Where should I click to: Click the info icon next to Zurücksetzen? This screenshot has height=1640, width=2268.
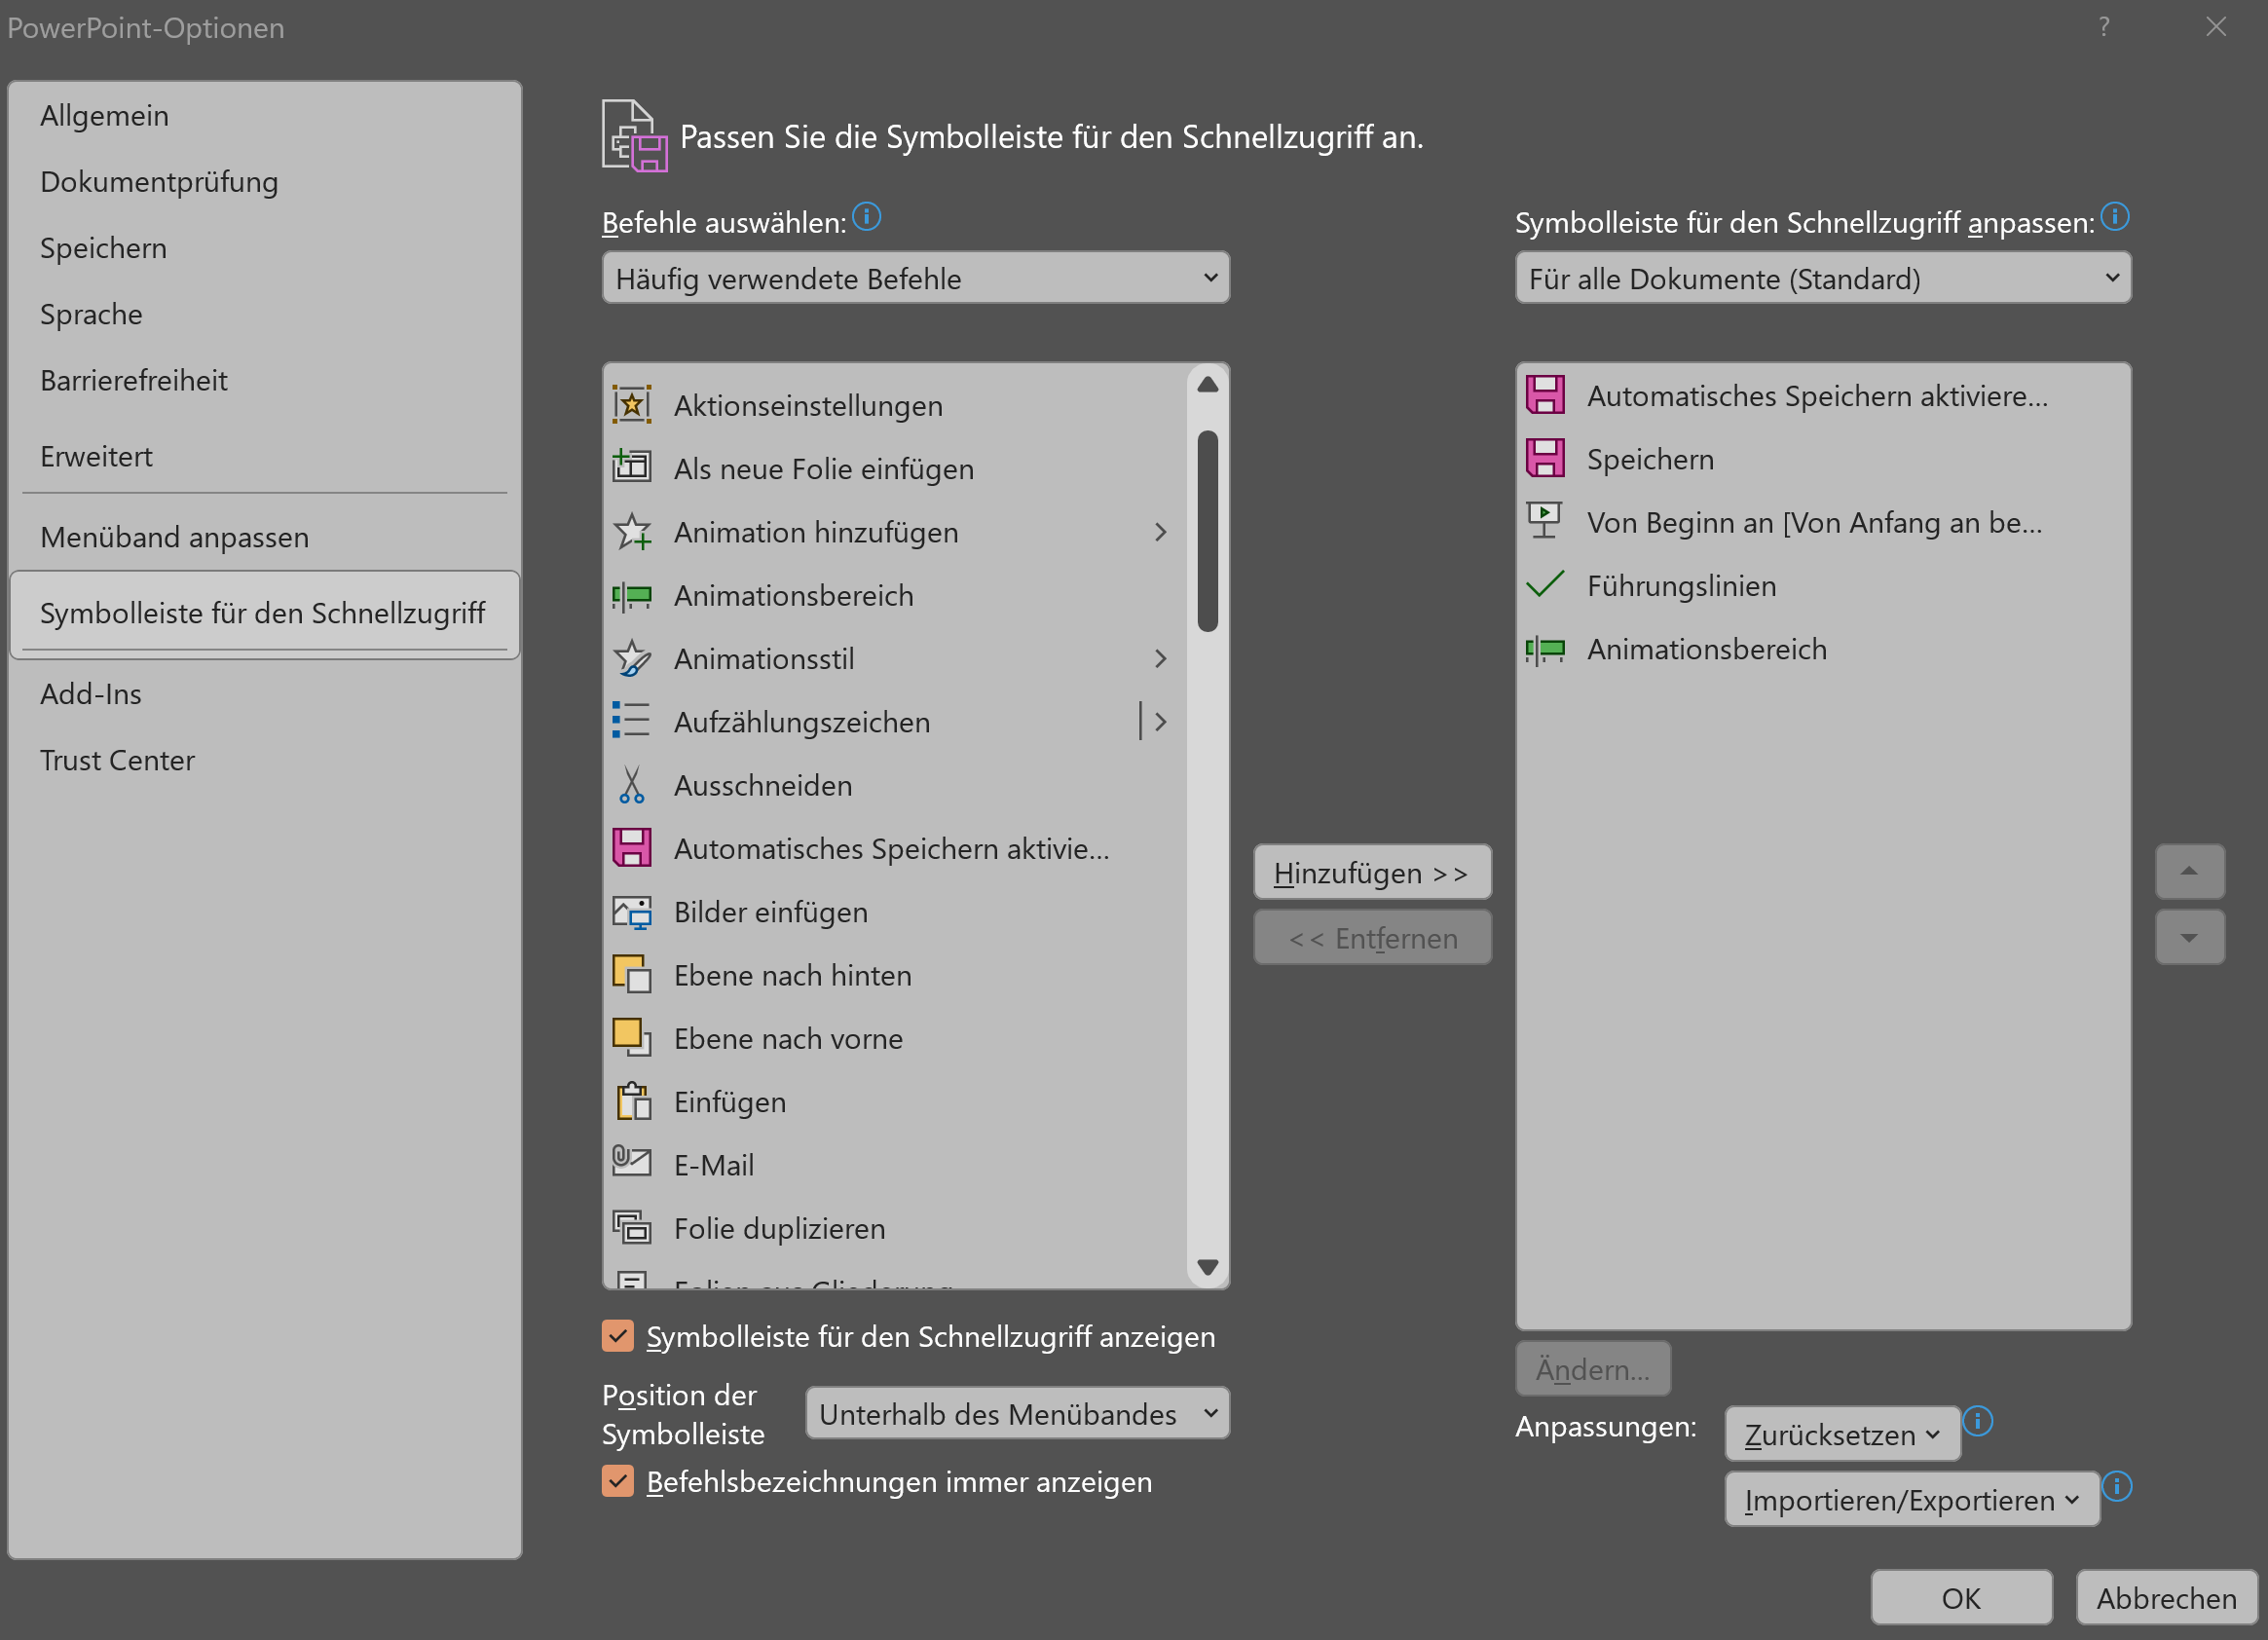(1978, 1421)
